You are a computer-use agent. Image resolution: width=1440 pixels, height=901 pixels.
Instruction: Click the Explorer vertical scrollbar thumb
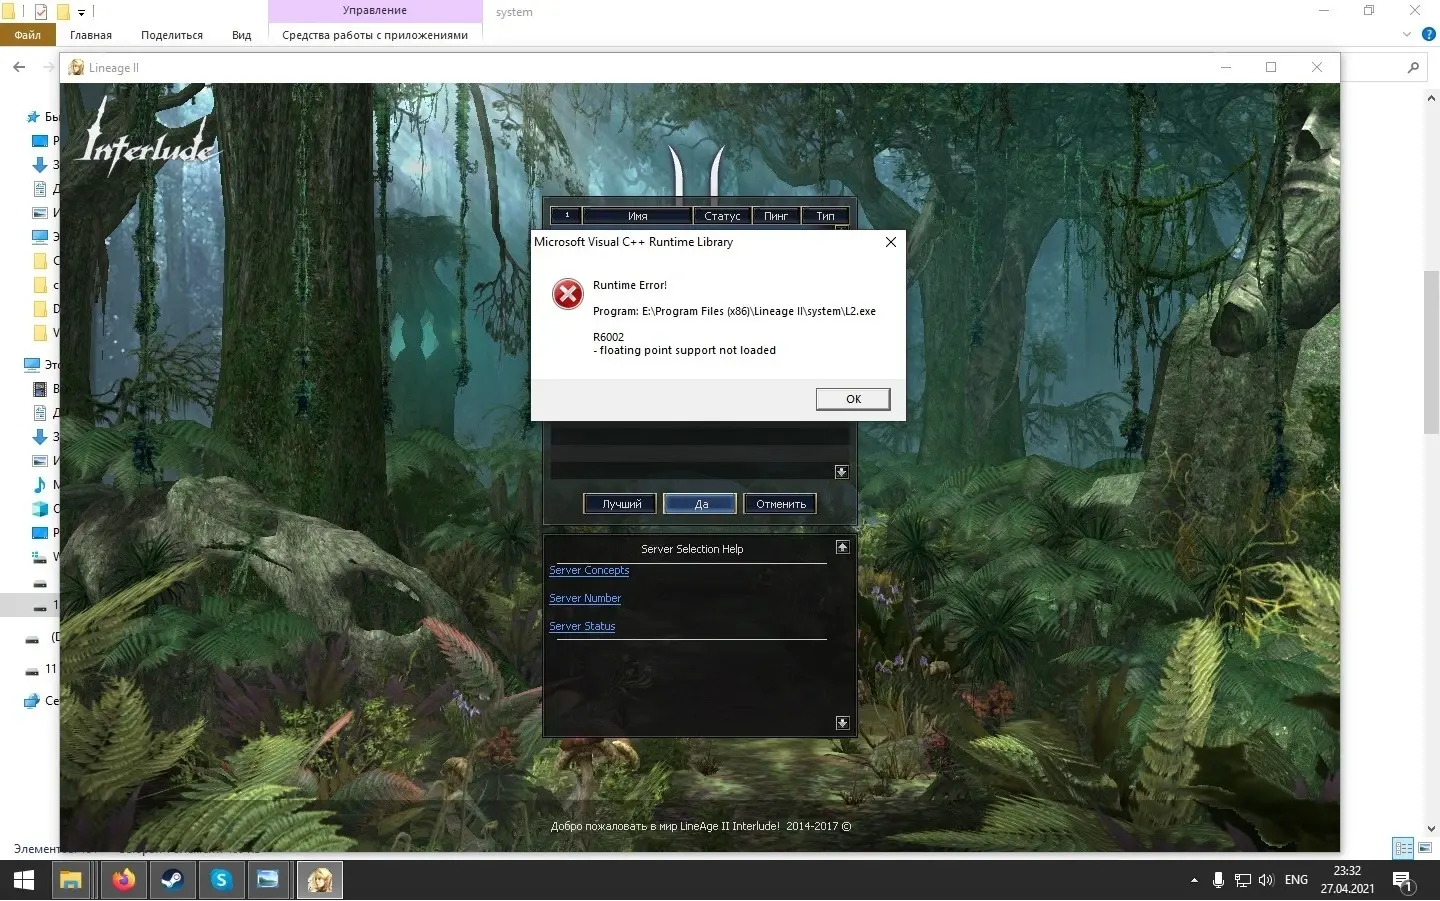coord(1431,351)
